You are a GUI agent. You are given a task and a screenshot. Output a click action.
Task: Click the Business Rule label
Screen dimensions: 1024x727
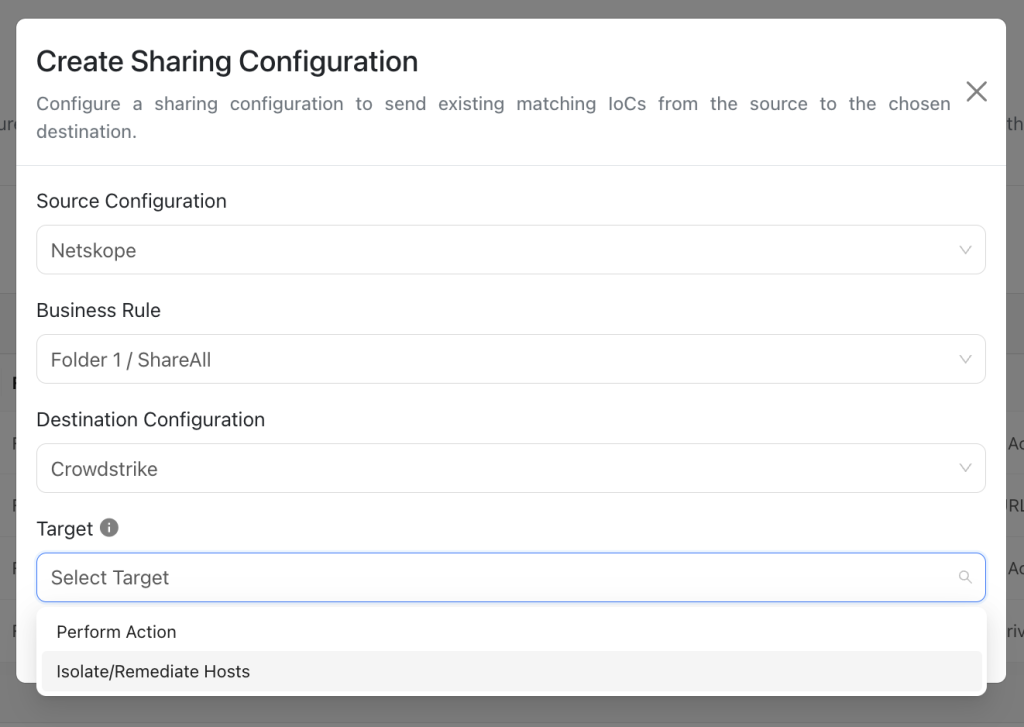[99, 310]
